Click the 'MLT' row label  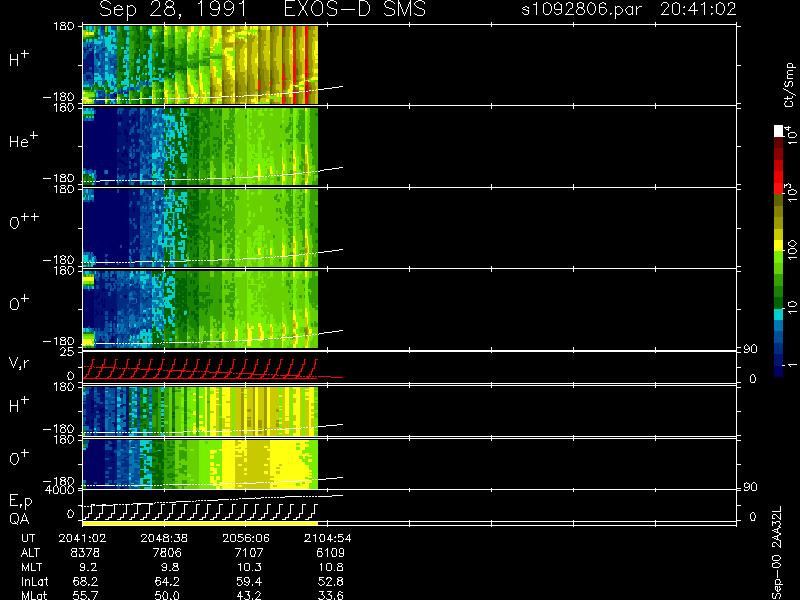click(32, 567)
